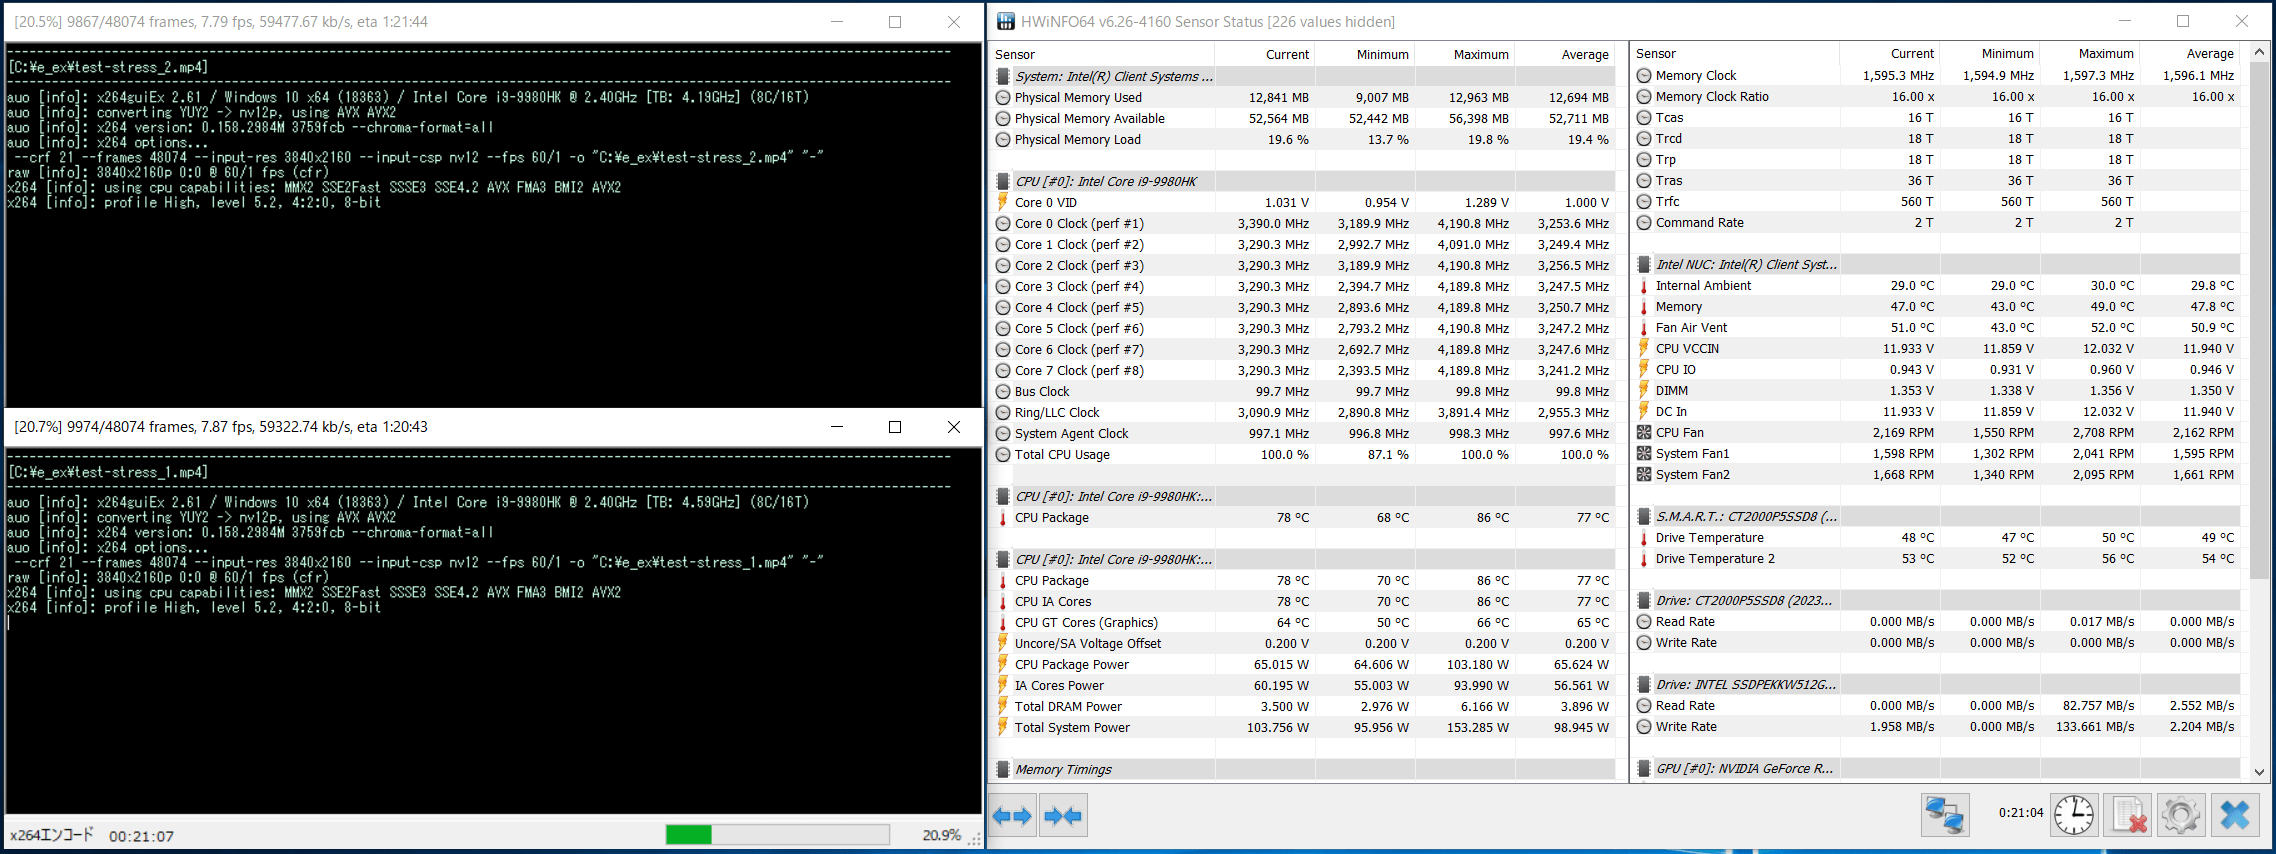Click the lightning icon beside Core 0 VID
This screenshot has width=2276, height=854.
click(x=1003, y=202)
